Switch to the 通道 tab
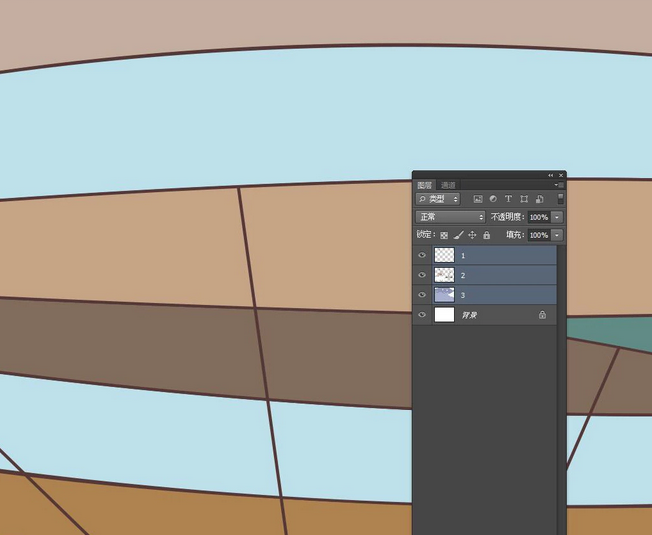652x535 pixels. pyautogui.click(x=448, y=185)
